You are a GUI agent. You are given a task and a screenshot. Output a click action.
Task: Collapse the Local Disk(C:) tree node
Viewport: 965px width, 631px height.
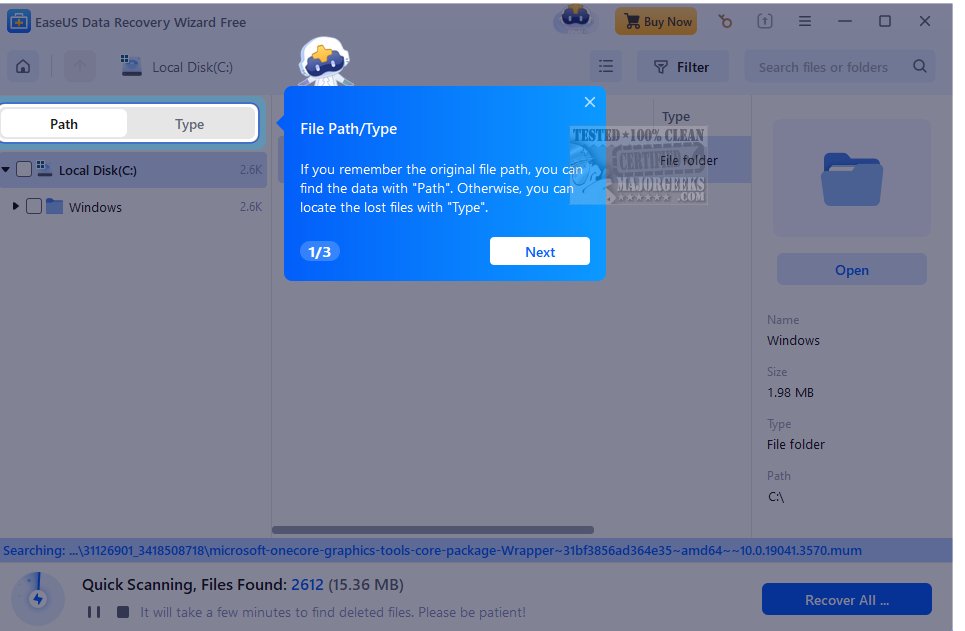(x=6, y=169)
